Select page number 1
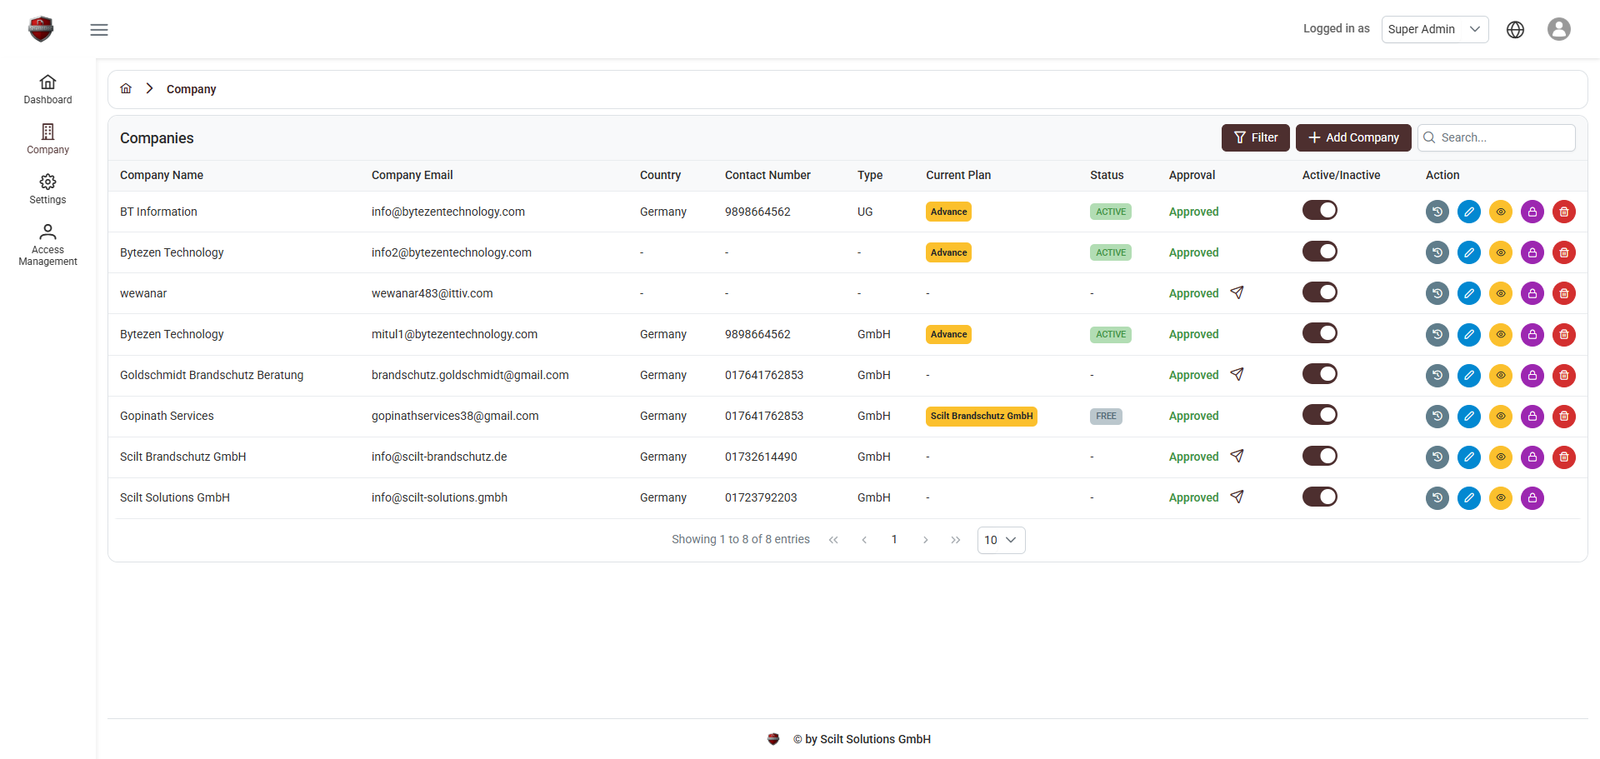Image resolution: width=1600 pixels, height=759 pixels. coord(894,540)
